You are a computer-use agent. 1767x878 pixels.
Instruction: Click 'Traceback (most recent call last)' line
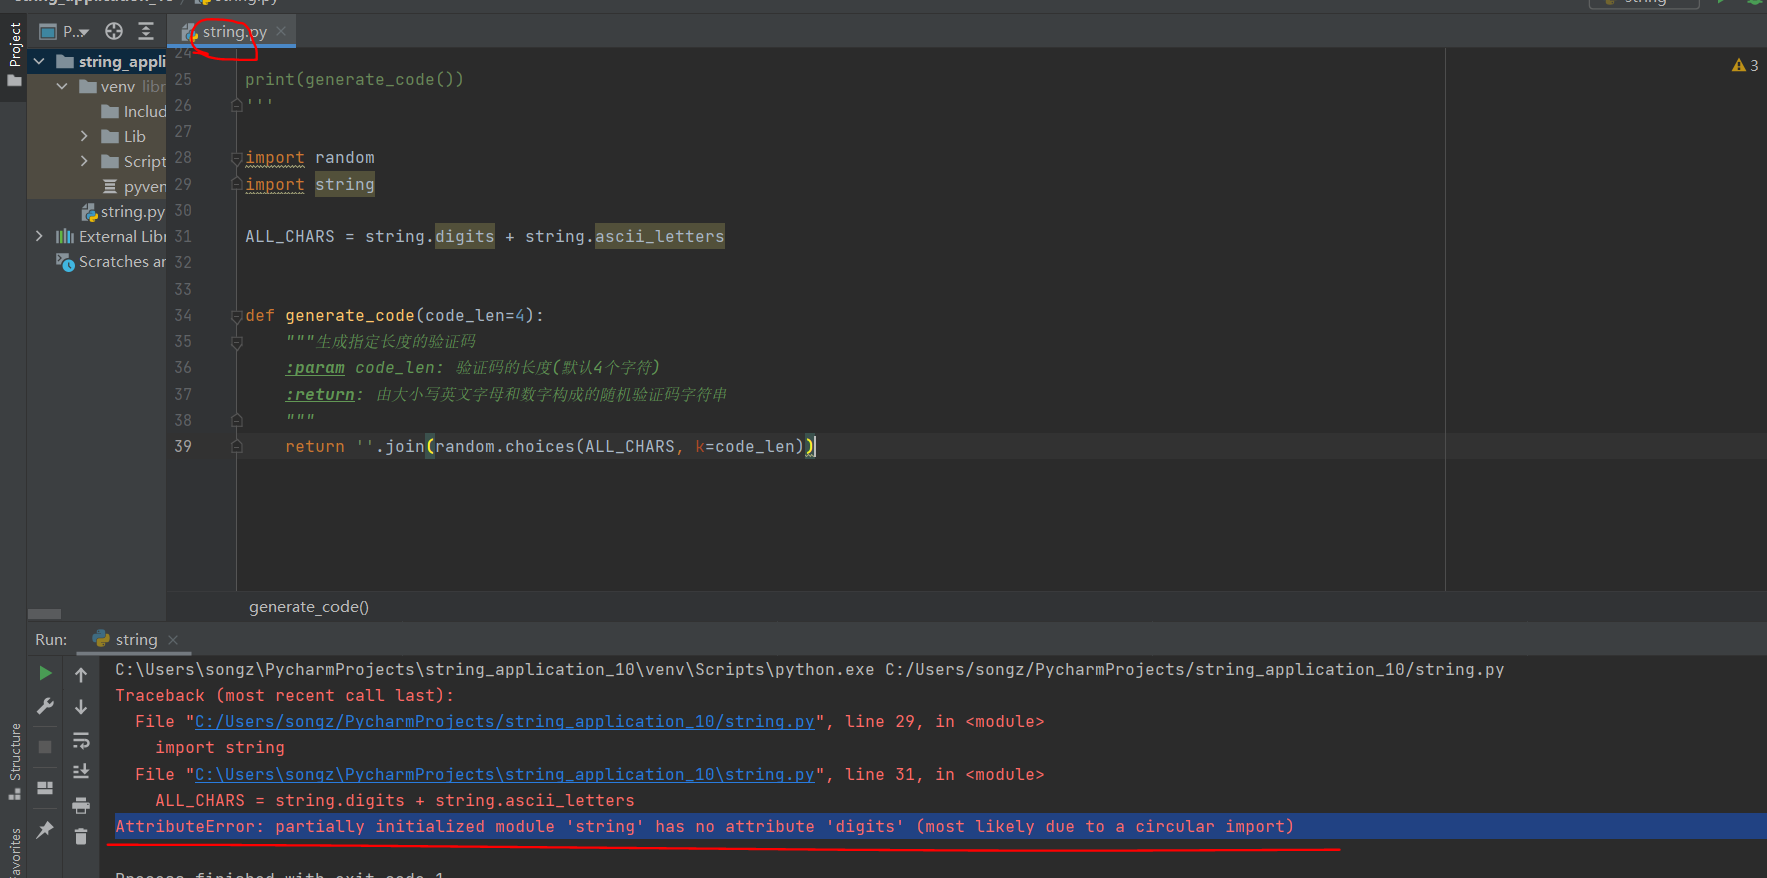(284, 696)
